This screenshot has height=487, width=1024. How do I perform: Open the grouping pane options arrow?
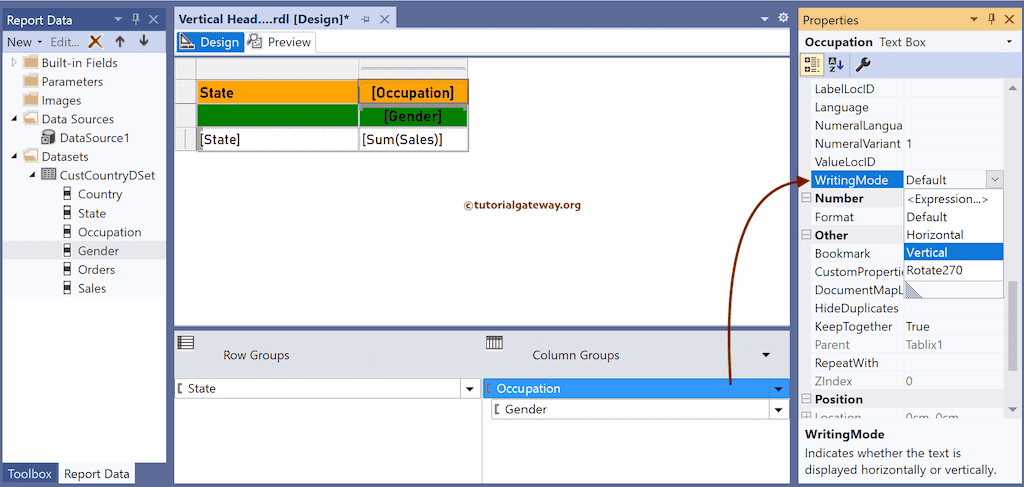coord(765,355)
